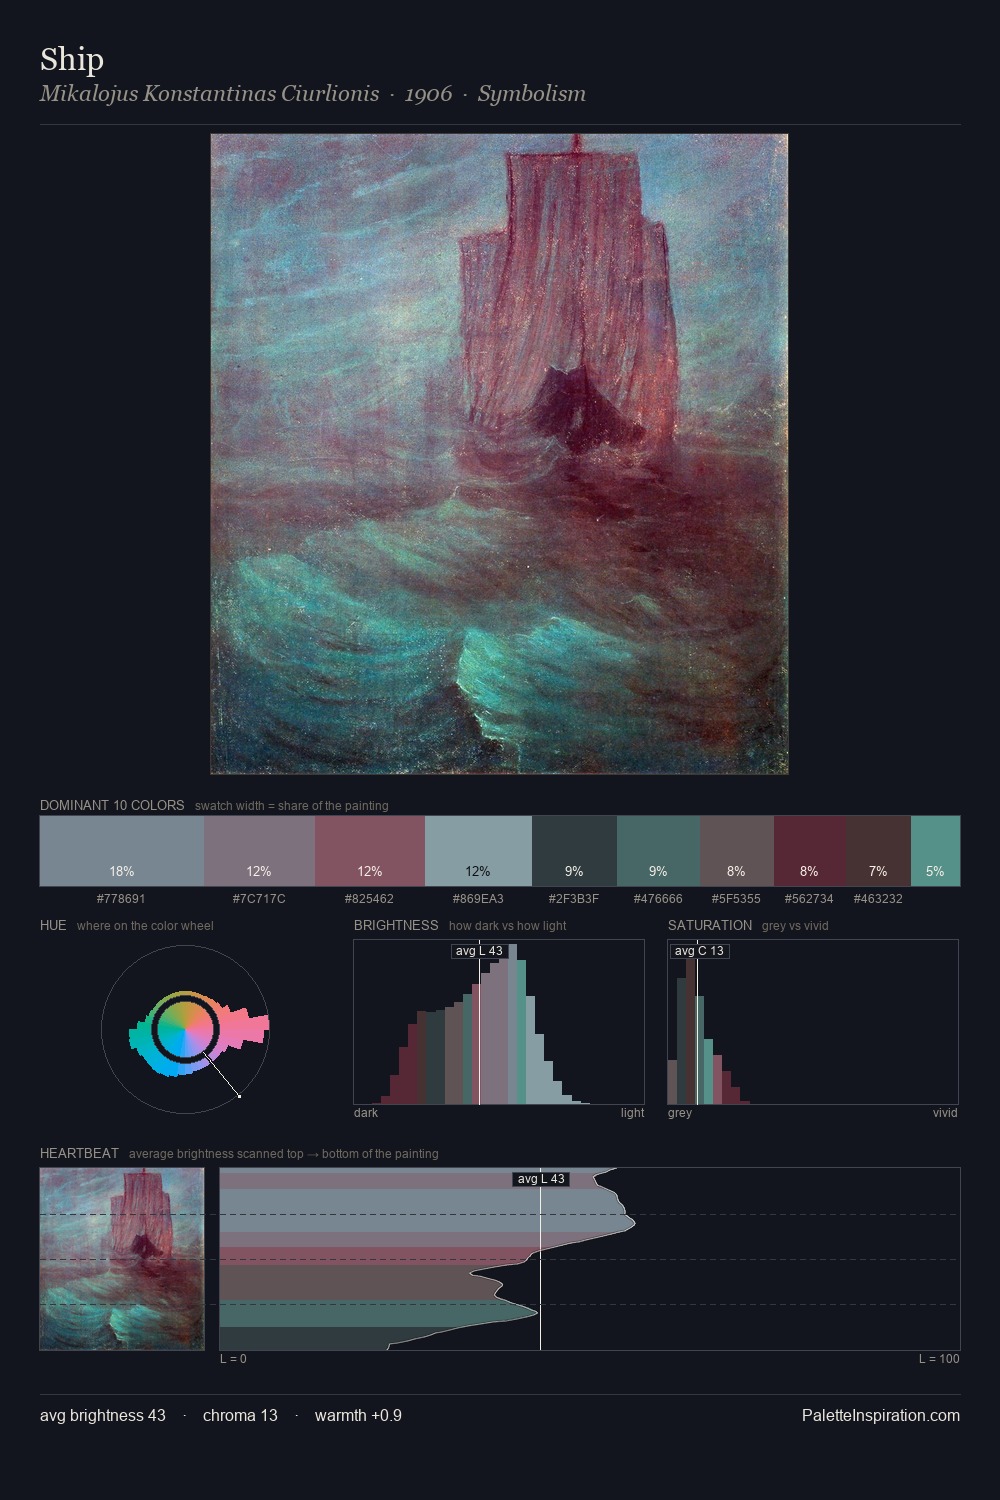Click 'DOMINANT 10 COLORS' heading
This screenshot has width=1000, height=1500.
112,805
